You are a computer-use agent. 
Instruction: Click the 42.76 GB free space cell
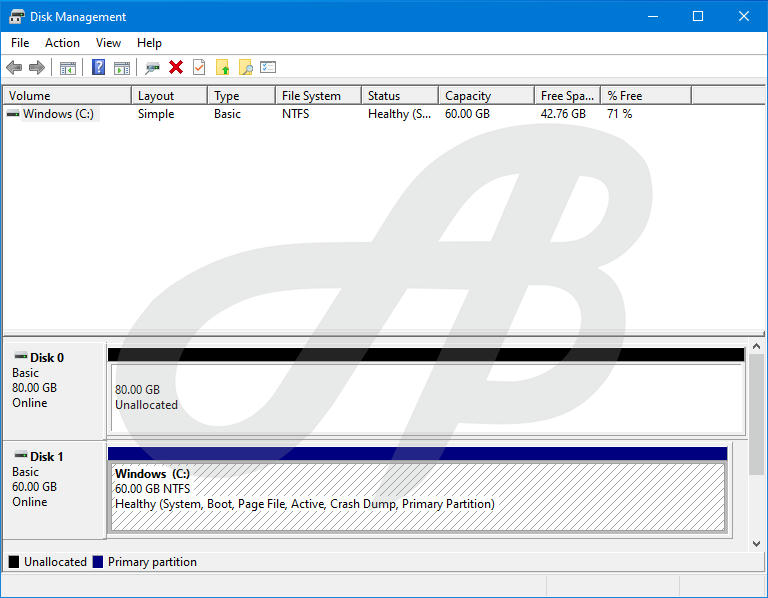click(x=563, y=114)
